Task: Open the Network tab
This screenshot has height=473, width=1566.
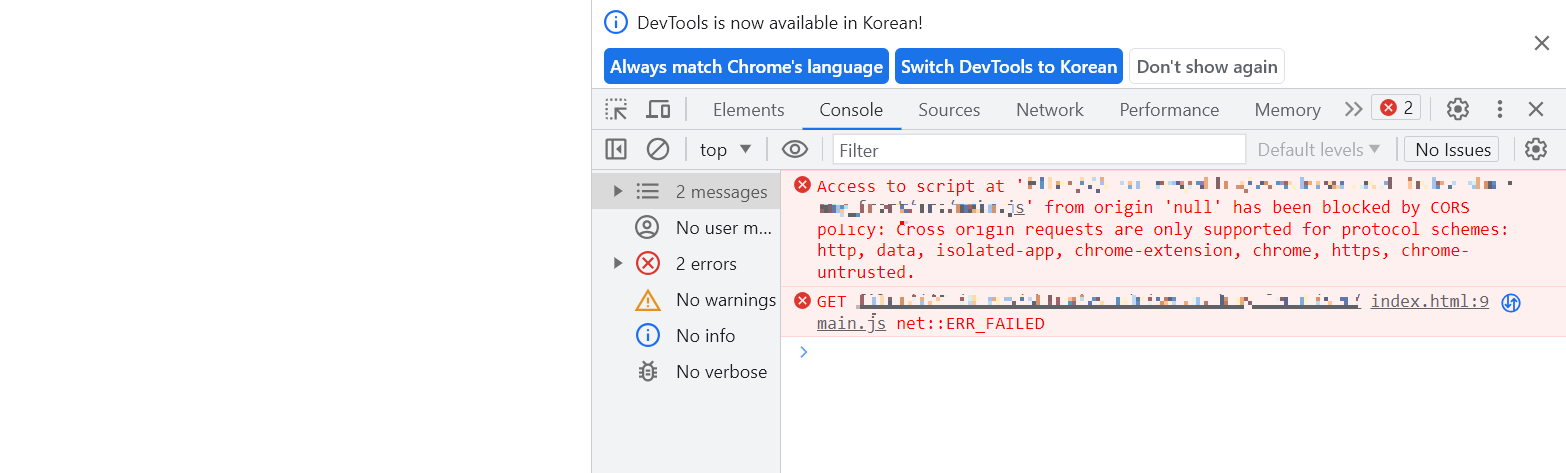Action: 1049,110
